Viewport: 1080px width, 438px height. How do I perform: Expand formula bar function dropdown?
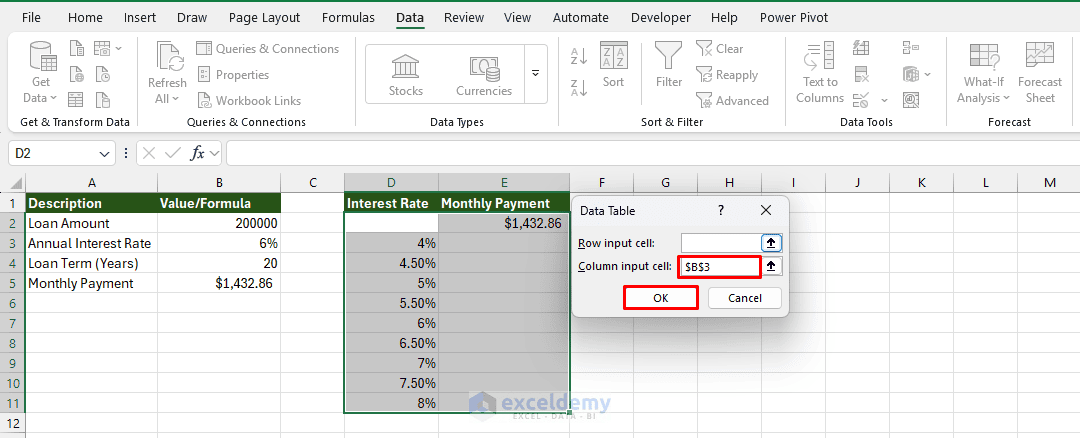(214, 154)
